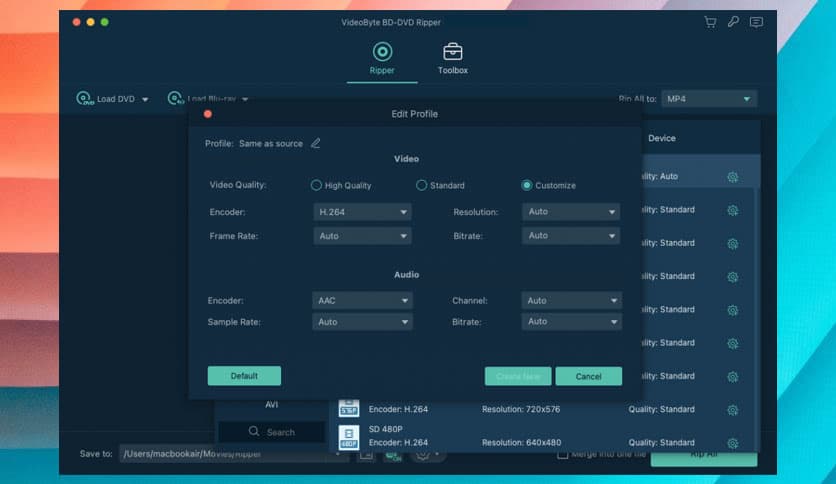Open Sample Rate dropdown
836x484 pixels.
[x=362, y=322]
